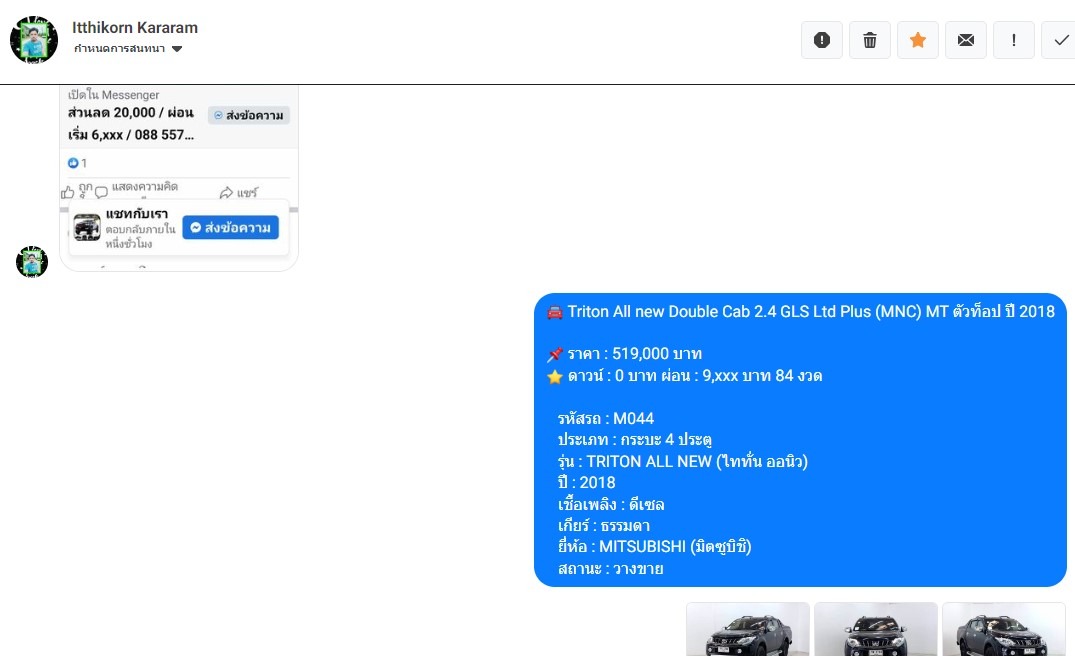Click the ปี : 2018 line
1075x658 pixels.
point(587,483)
